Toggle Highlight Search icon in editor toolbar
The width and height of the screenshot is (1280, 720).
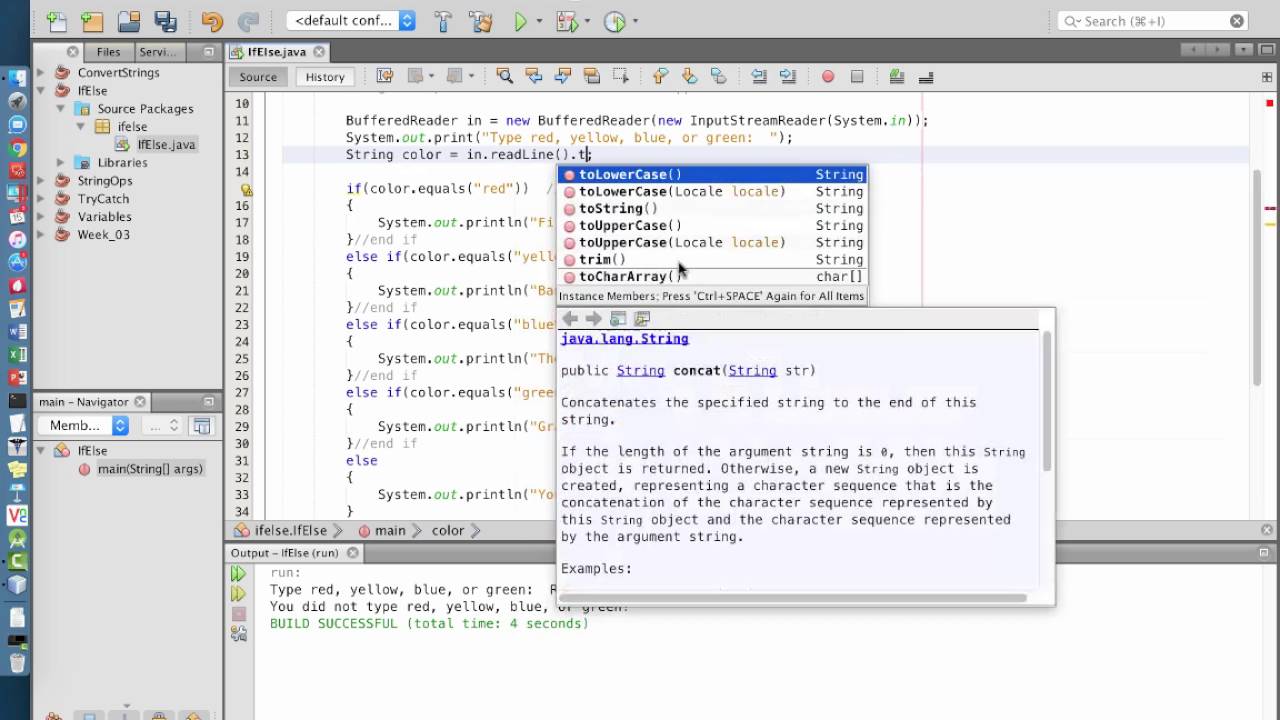tap(591, 76)
